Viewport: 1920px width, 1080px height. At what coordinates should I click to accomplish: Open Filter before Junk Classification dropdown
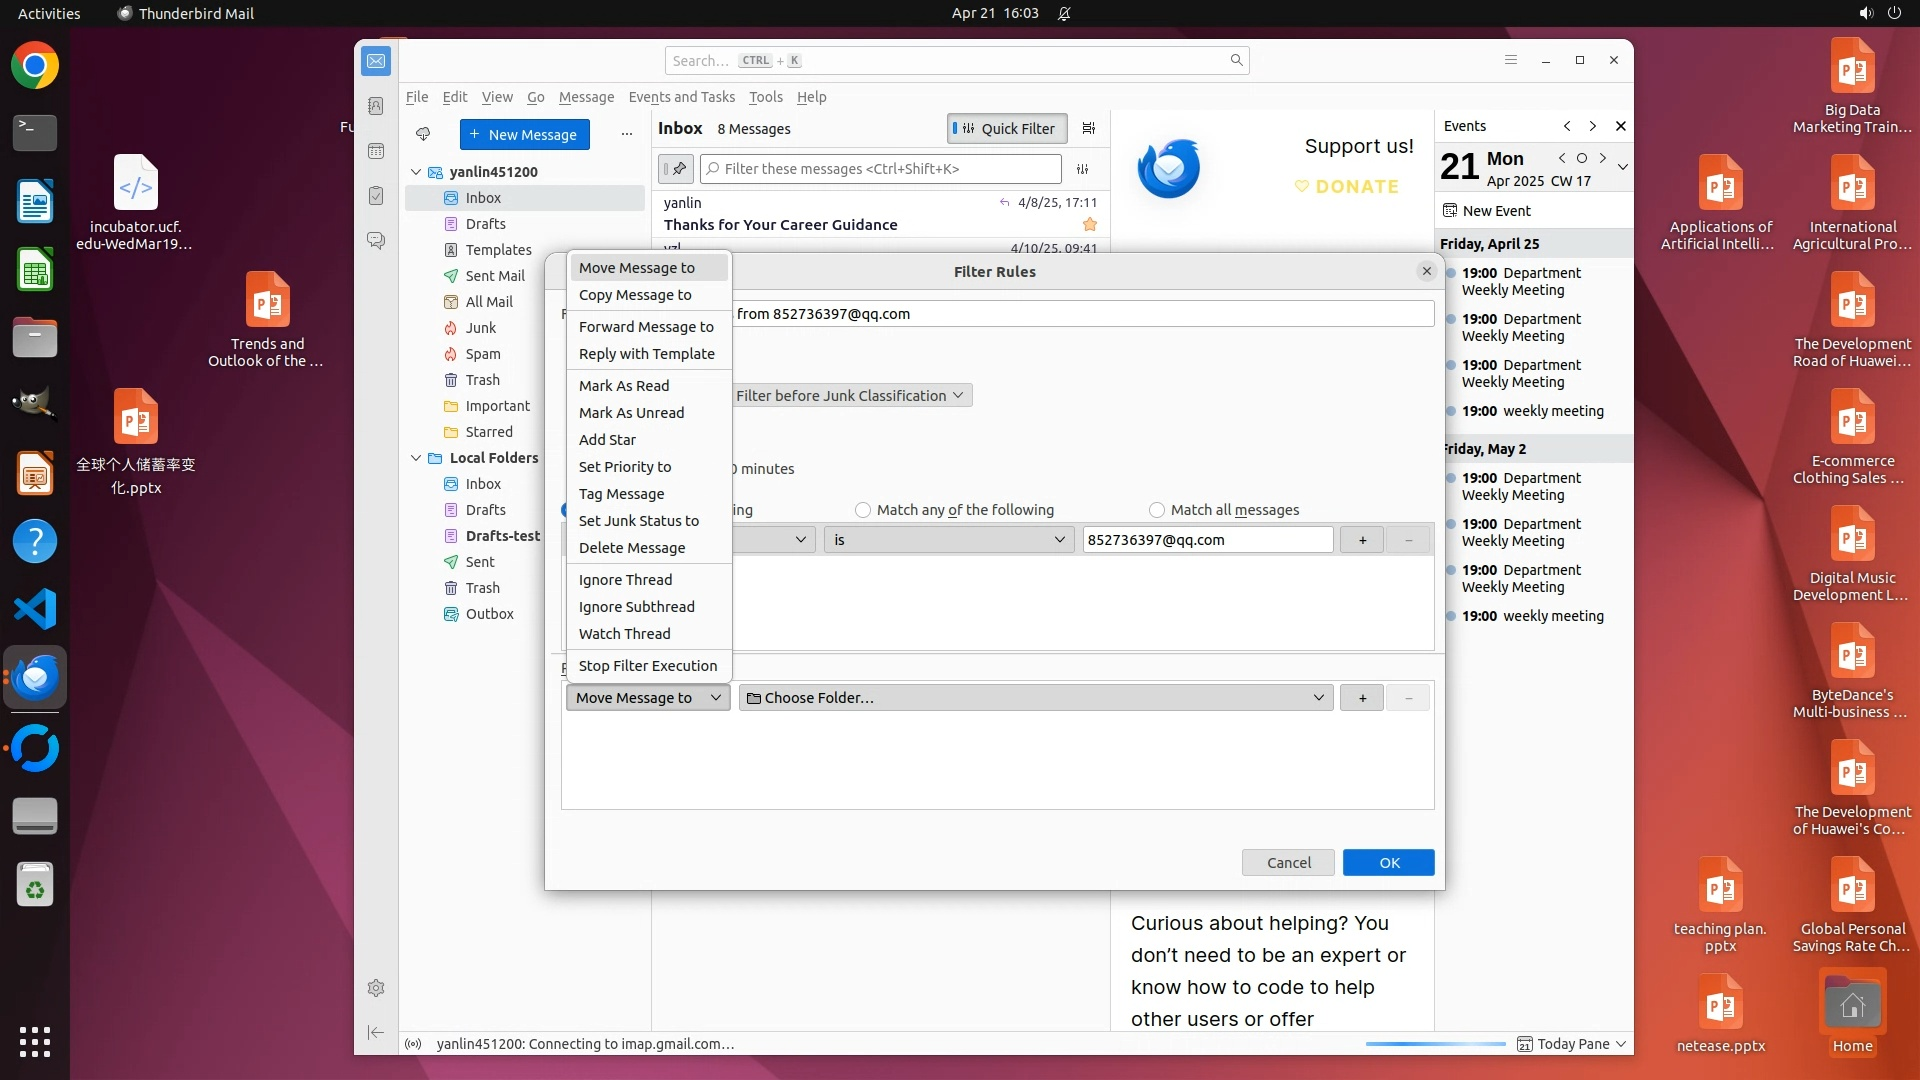pyautogui.click(x=850, y=396)
